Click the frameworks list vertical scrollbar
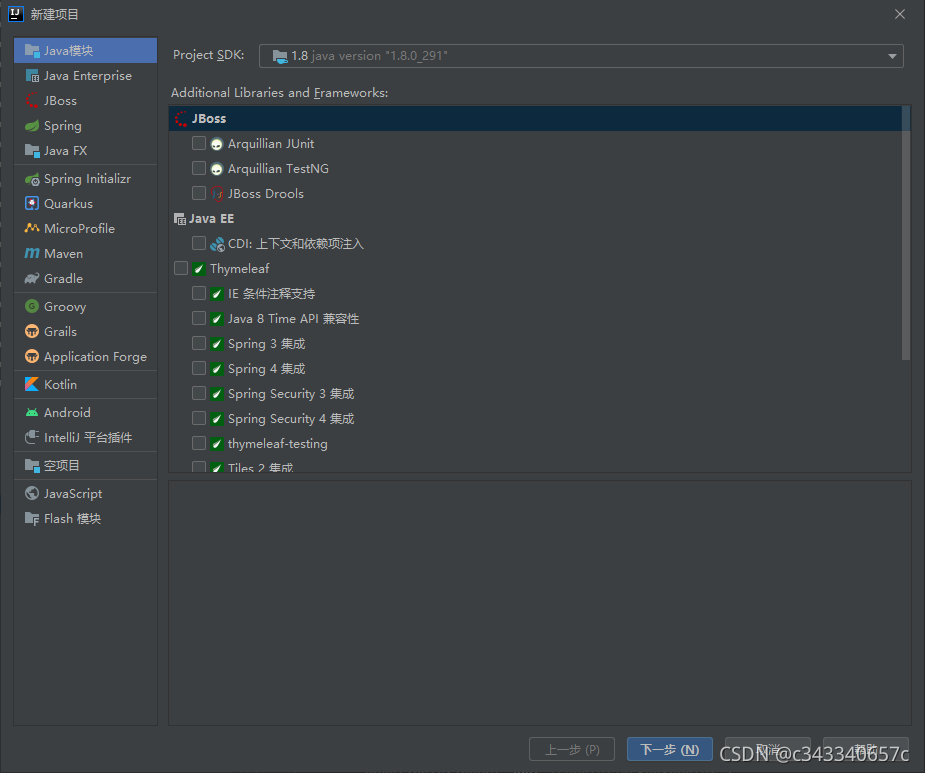Image resolution: width=925 pixels, height=773 pixels. [x=906, y=233]
